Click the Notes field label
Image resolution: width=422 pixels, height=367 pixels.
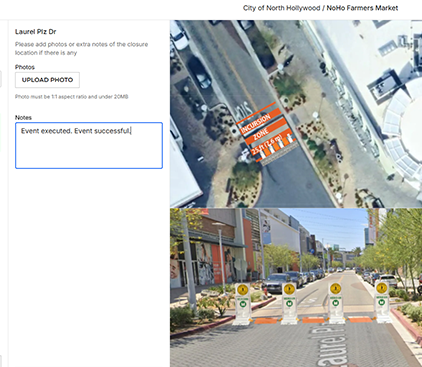click(23, 118)
